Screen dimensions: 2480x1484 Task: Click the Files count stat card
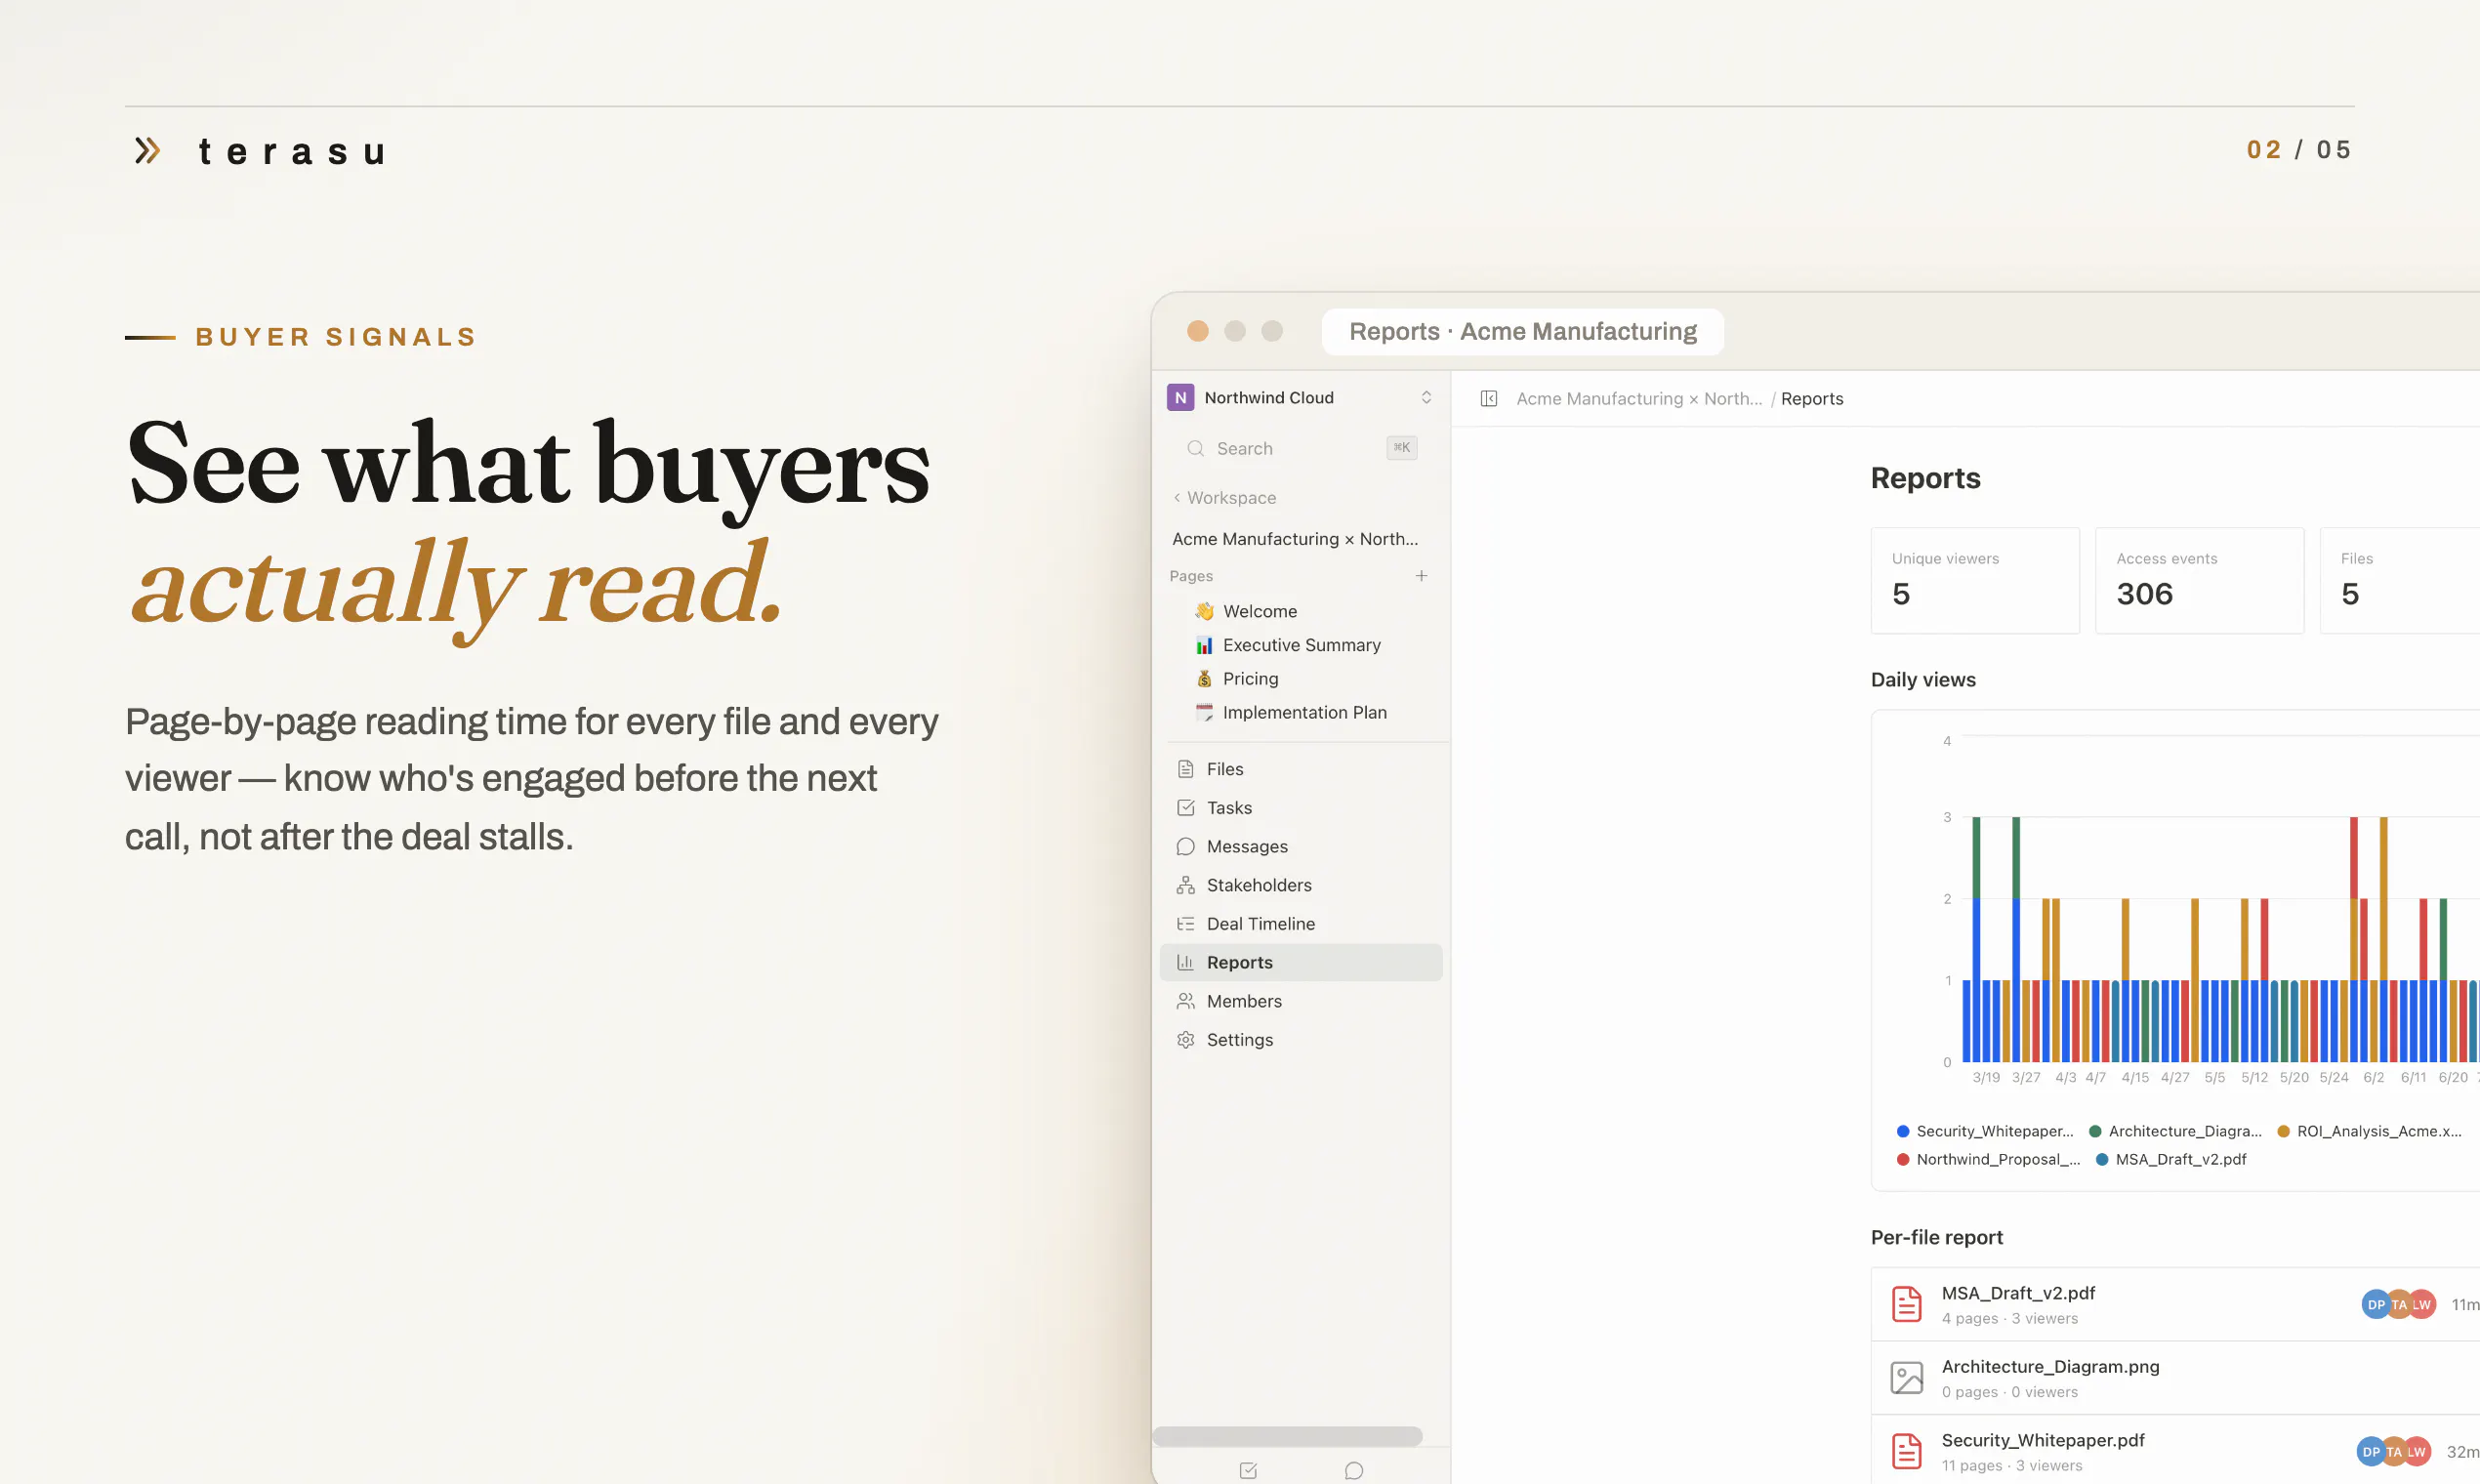coord(2400,580)
